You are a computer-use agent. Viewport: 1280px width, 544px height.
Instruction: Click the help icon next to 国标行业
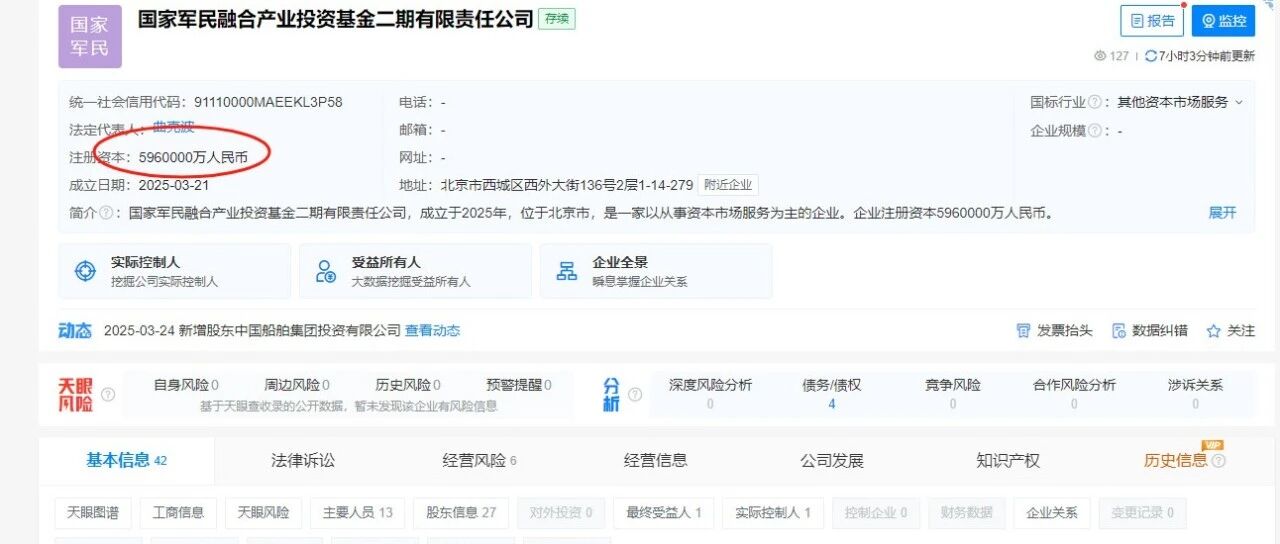pos(1095,102)
